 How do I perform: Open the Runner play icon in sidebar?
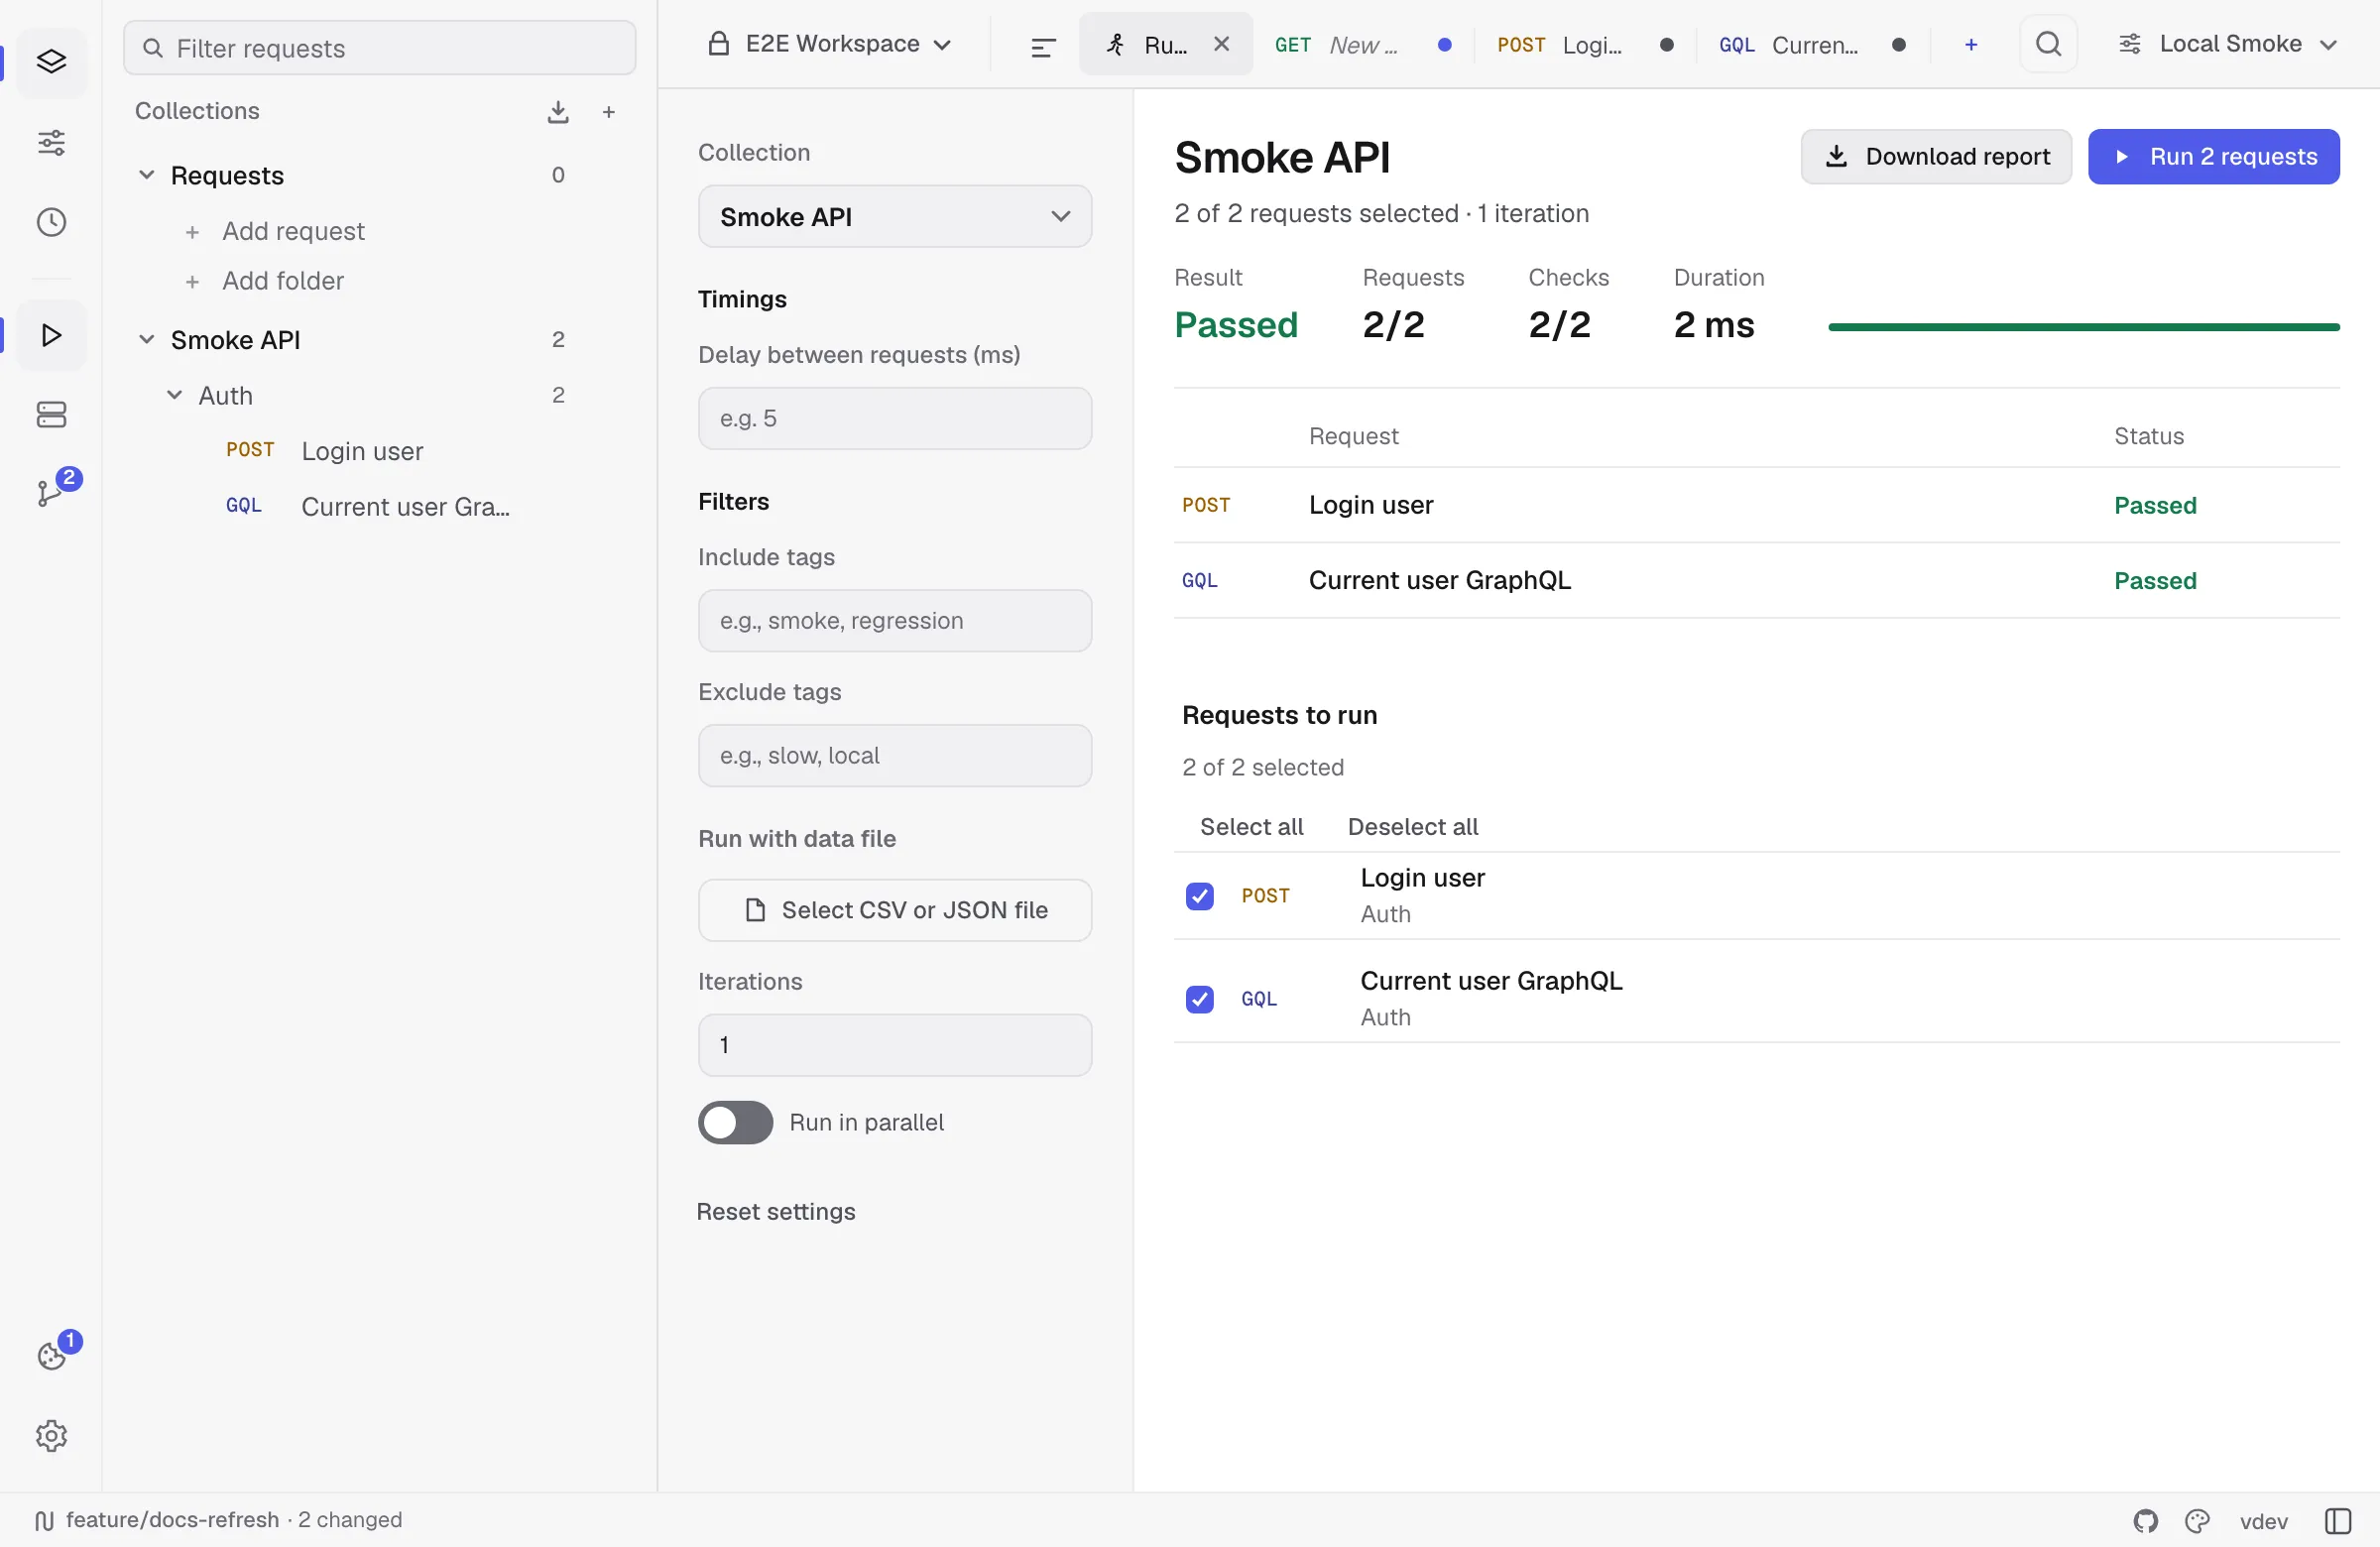[51, 335]
